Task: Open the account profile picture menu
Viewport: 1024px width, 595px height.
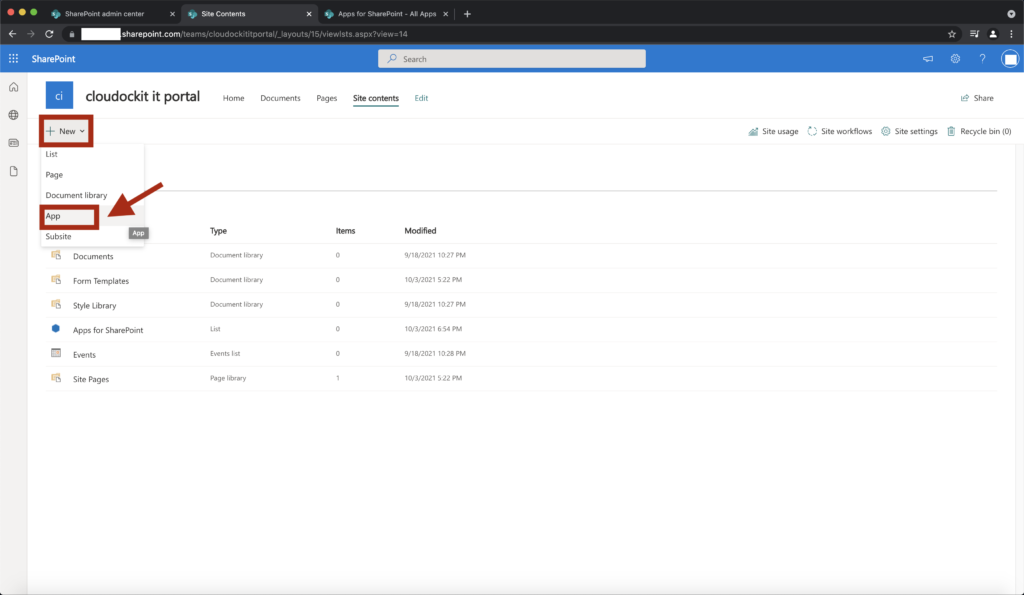Action: point(1010,59)
